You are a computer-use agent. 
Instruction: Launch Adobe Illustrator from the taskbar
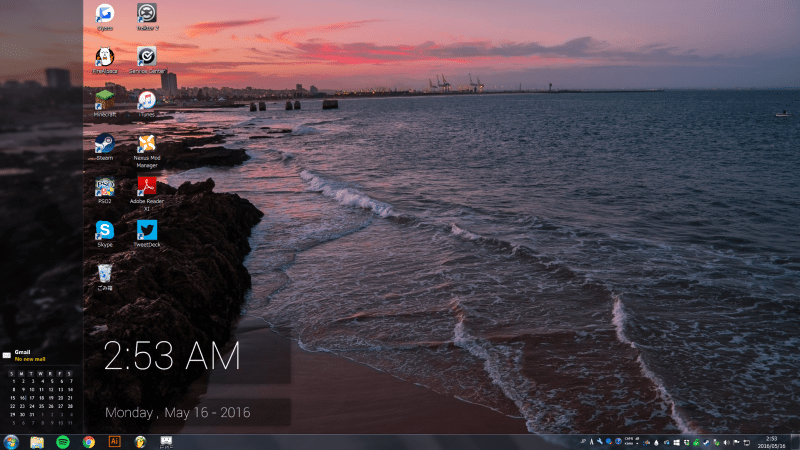(115, 441)
